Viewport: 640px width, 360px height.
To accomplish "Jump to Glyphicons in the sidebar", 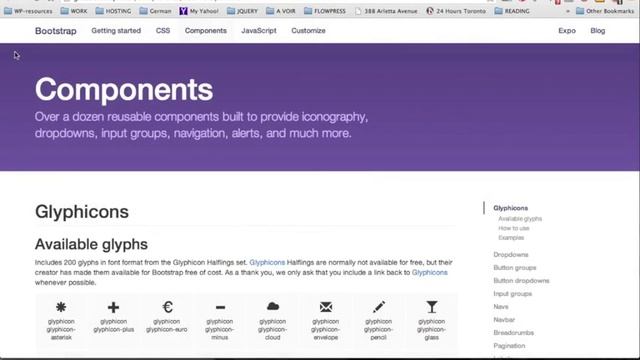I will [x=510, y=208].
